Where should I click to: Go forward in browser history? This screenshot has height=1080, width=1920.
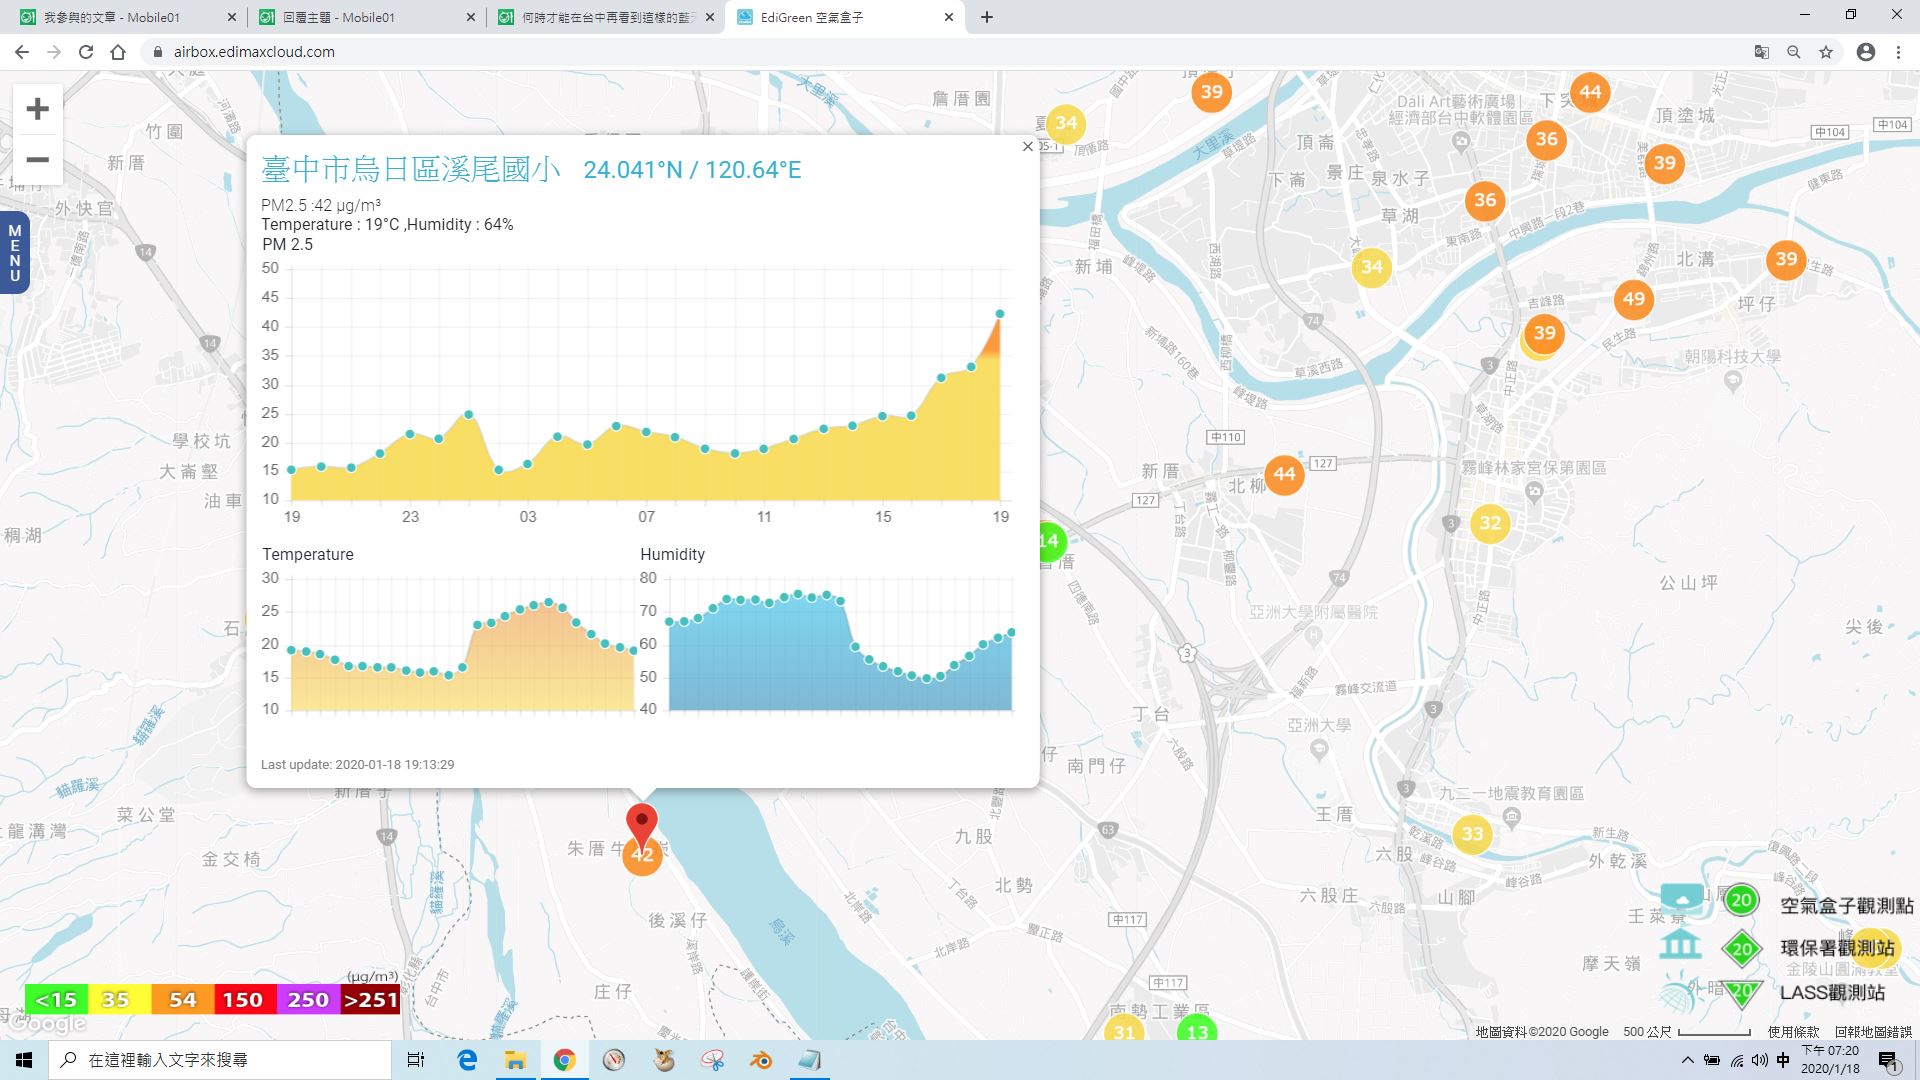pos(54,52)
